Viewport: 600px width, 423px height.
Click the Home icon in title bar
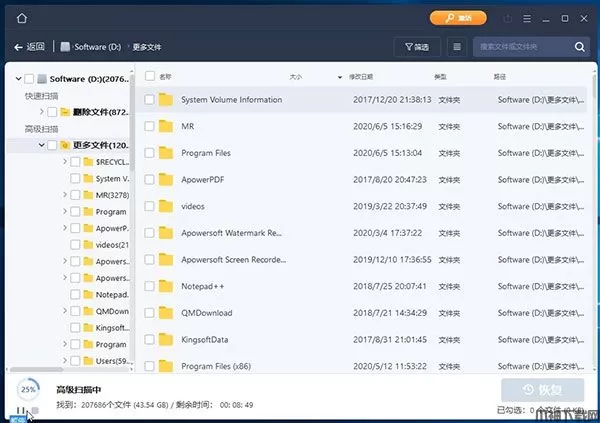pyautogui.click(x=22, y=18)
